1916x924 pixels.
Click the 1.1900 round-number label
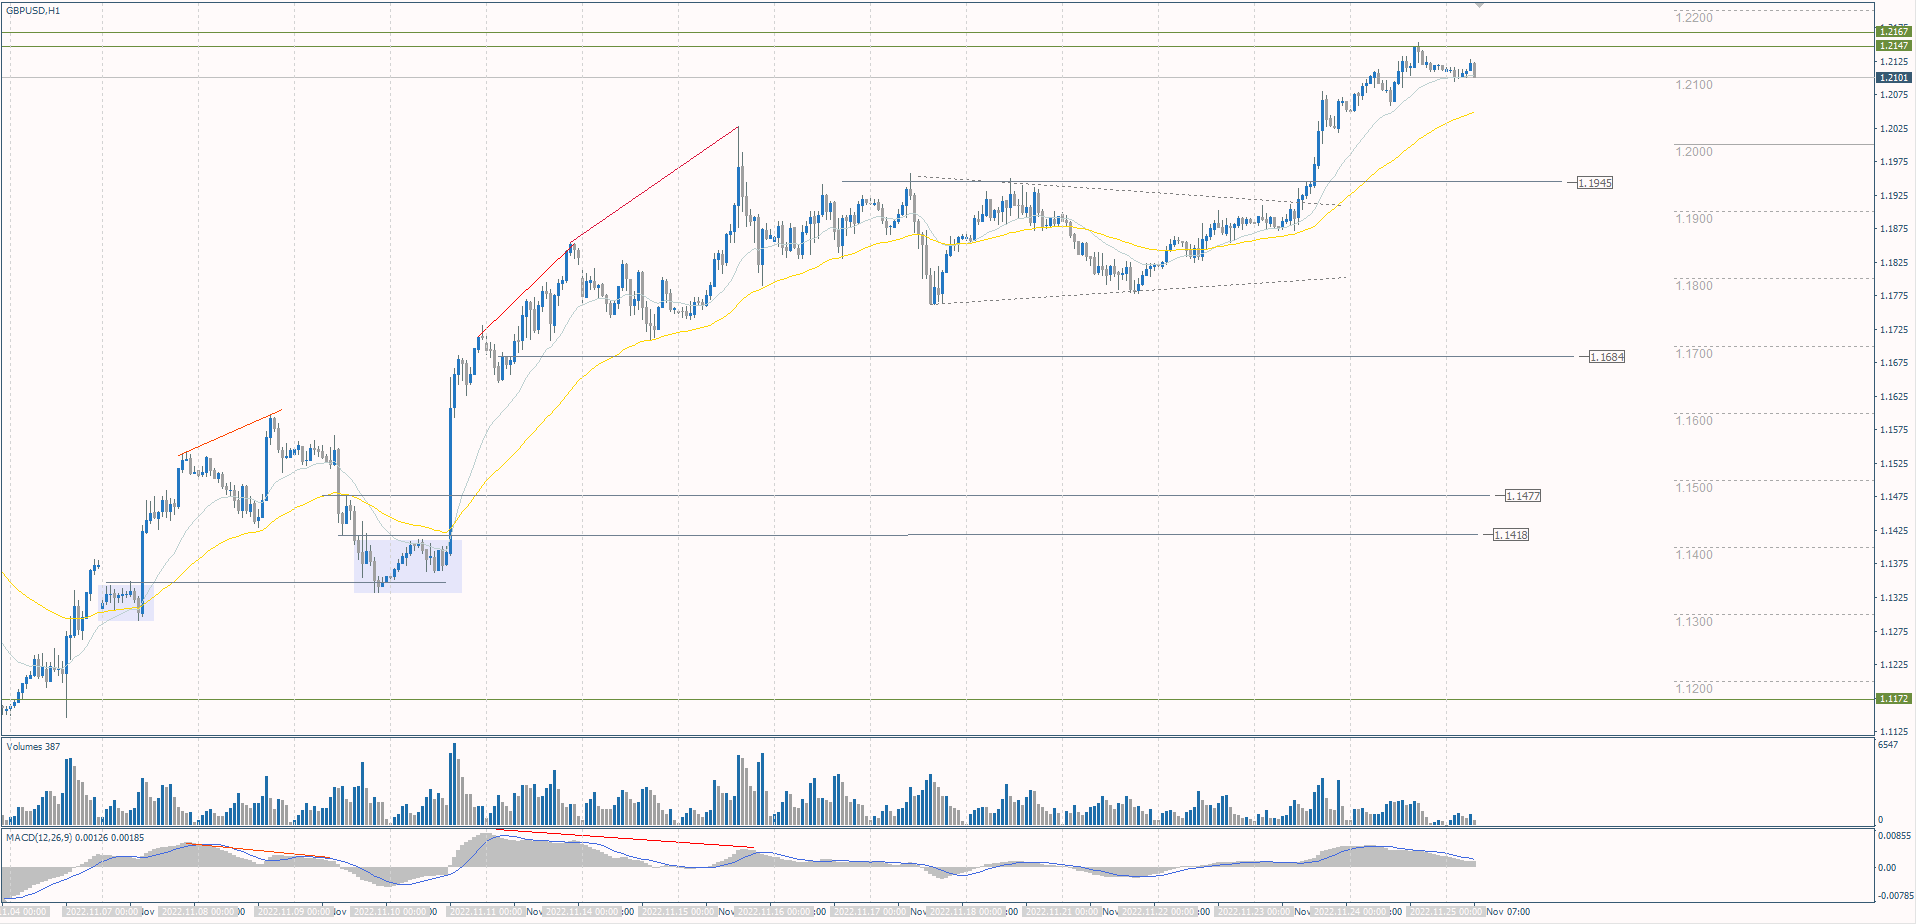[1694, 219]
